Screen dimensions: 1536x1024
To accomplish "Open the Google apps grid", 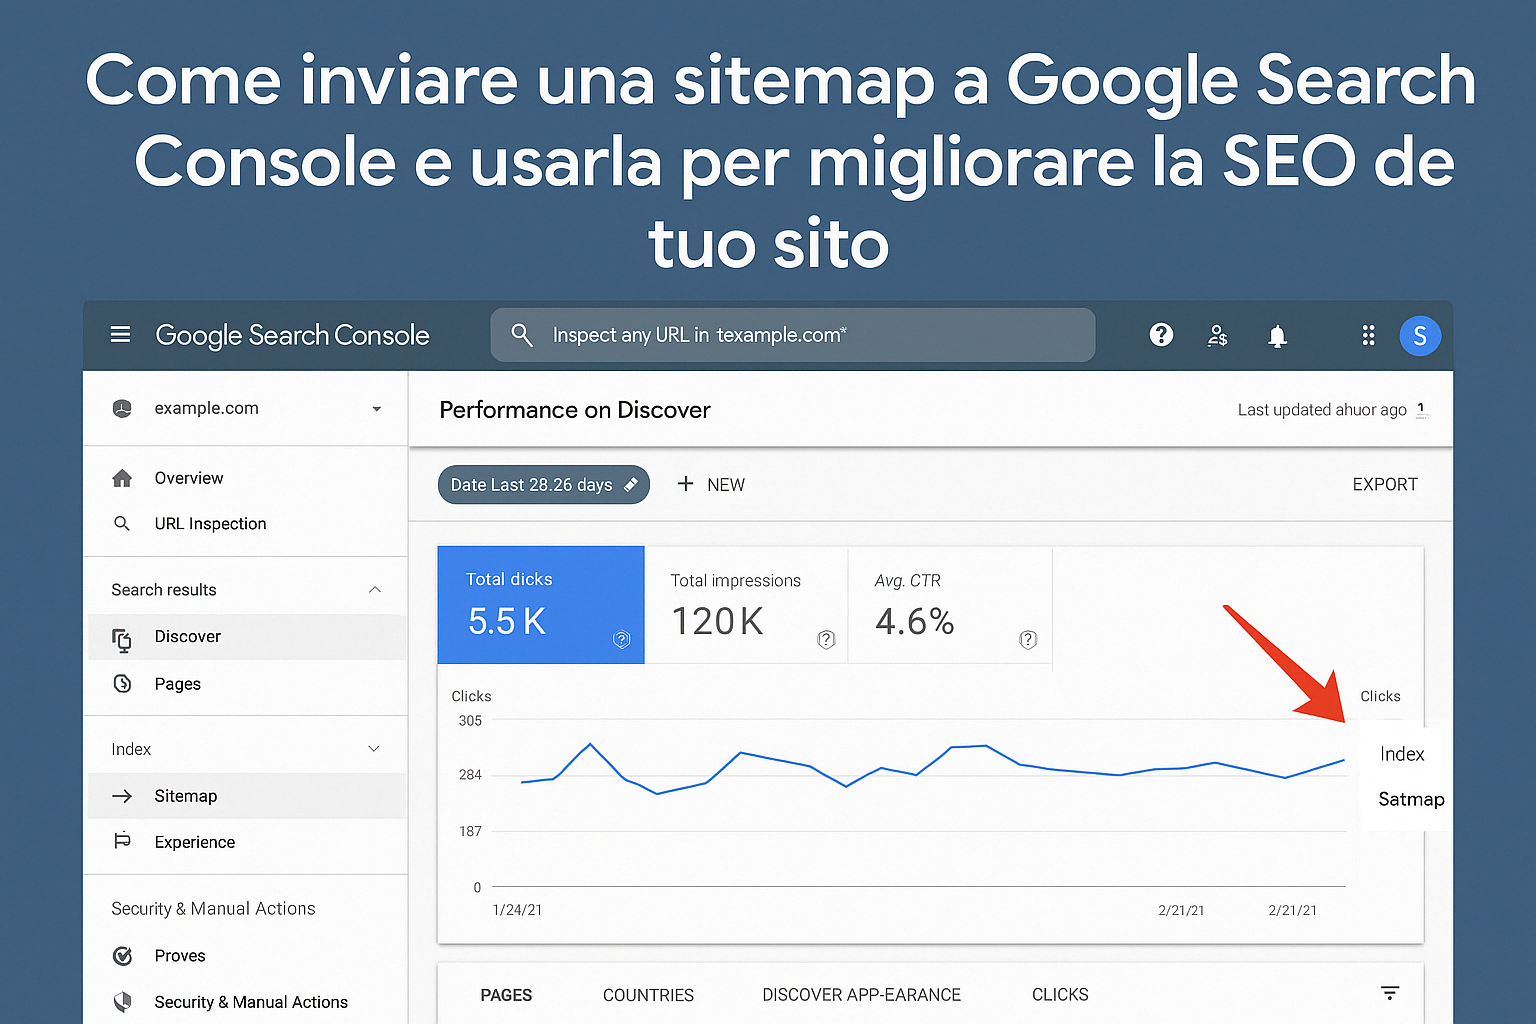I will (x=1368, y=336).
